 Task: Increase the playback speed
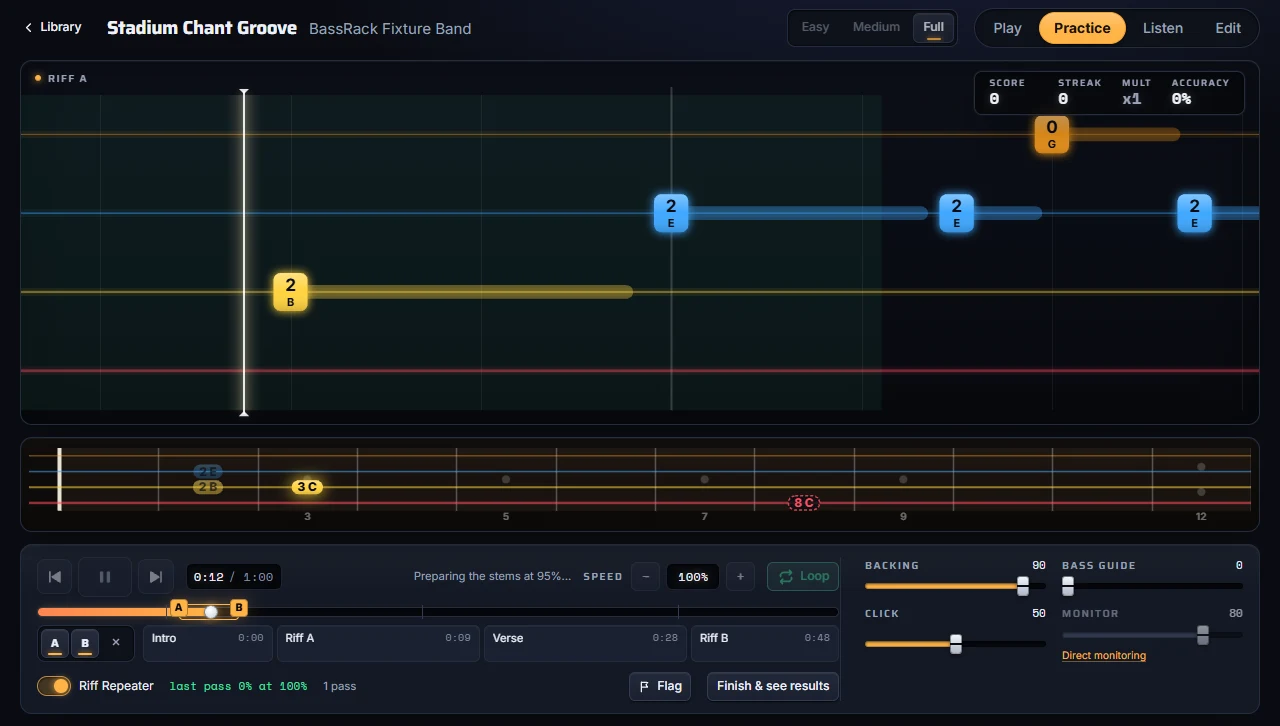740,576
